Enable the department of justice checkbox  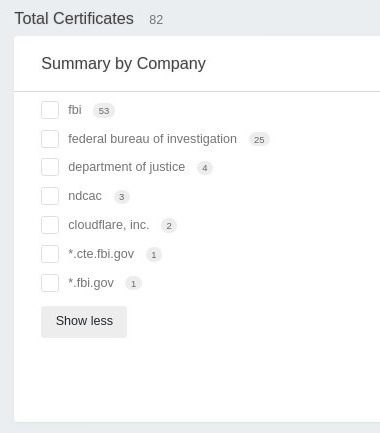[50, 167]
